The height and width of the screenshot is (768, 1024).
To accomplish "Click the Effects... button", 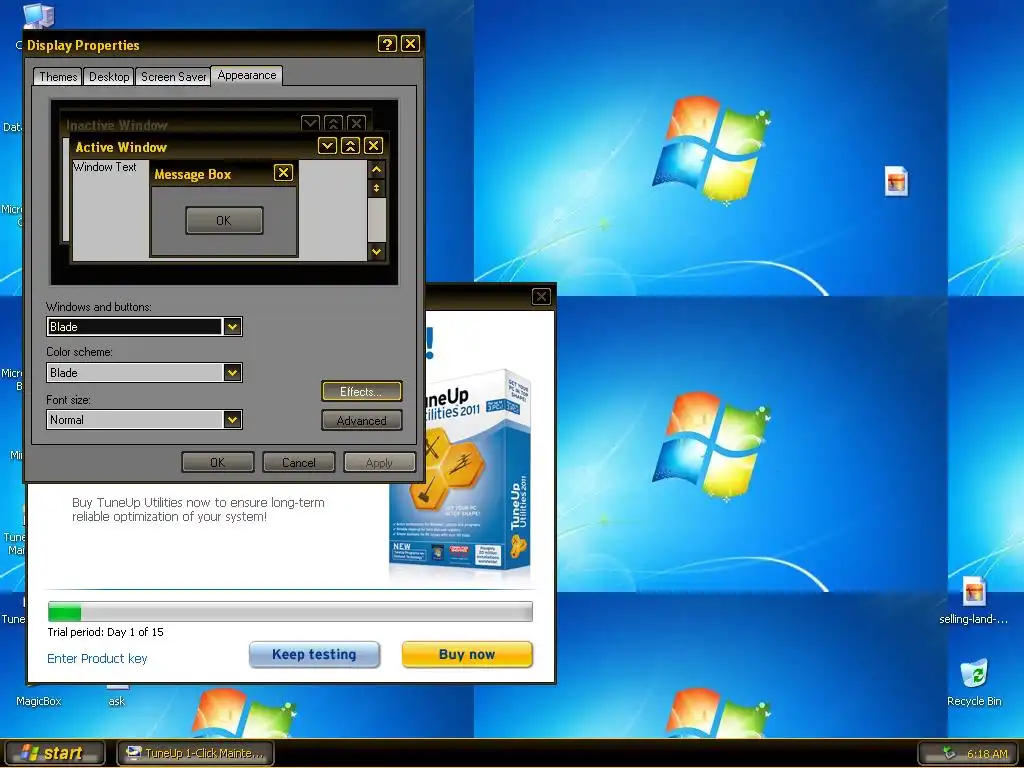I will pos(361,391).
